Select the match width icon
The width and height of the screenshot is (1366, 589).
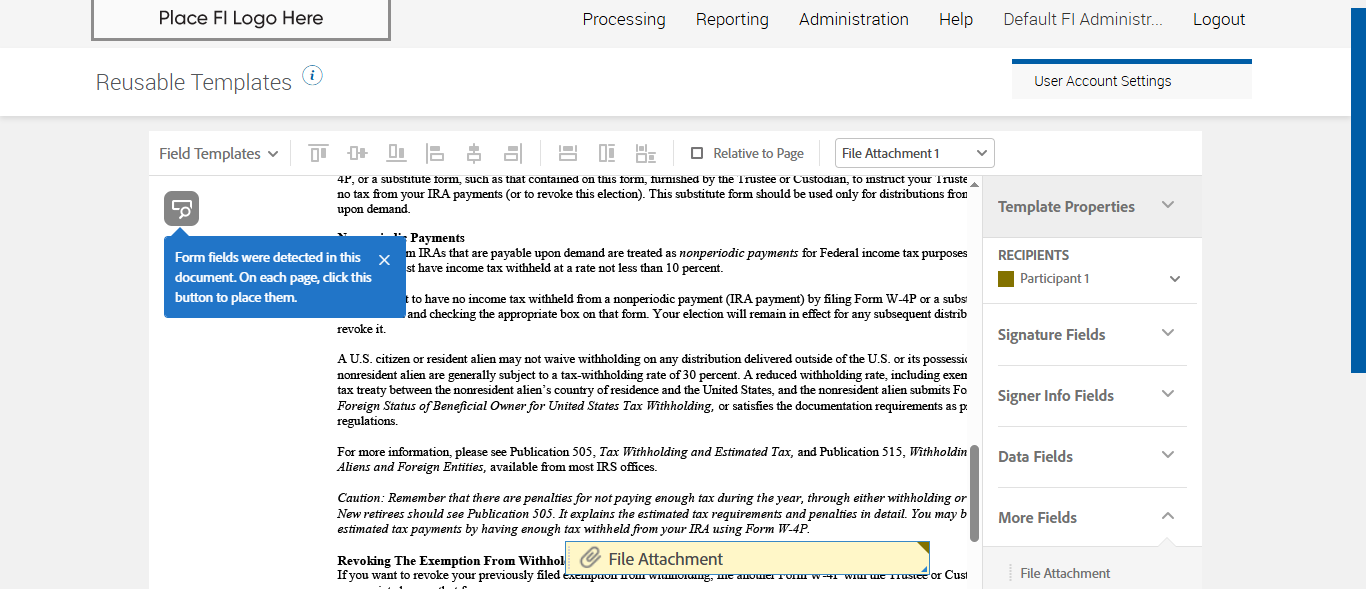pos(568,153)
